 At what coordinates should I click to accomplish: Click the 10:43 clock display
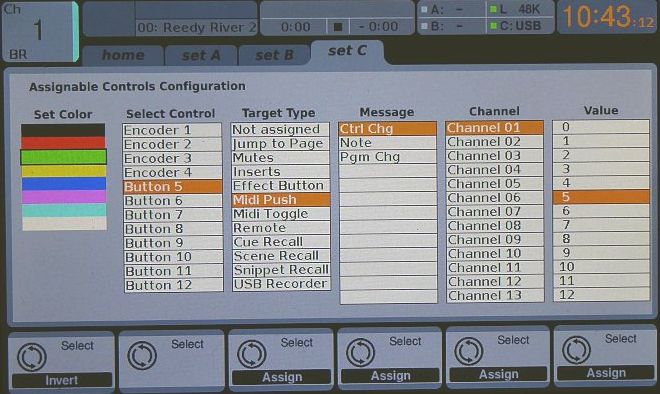click(x=607, y=18)
